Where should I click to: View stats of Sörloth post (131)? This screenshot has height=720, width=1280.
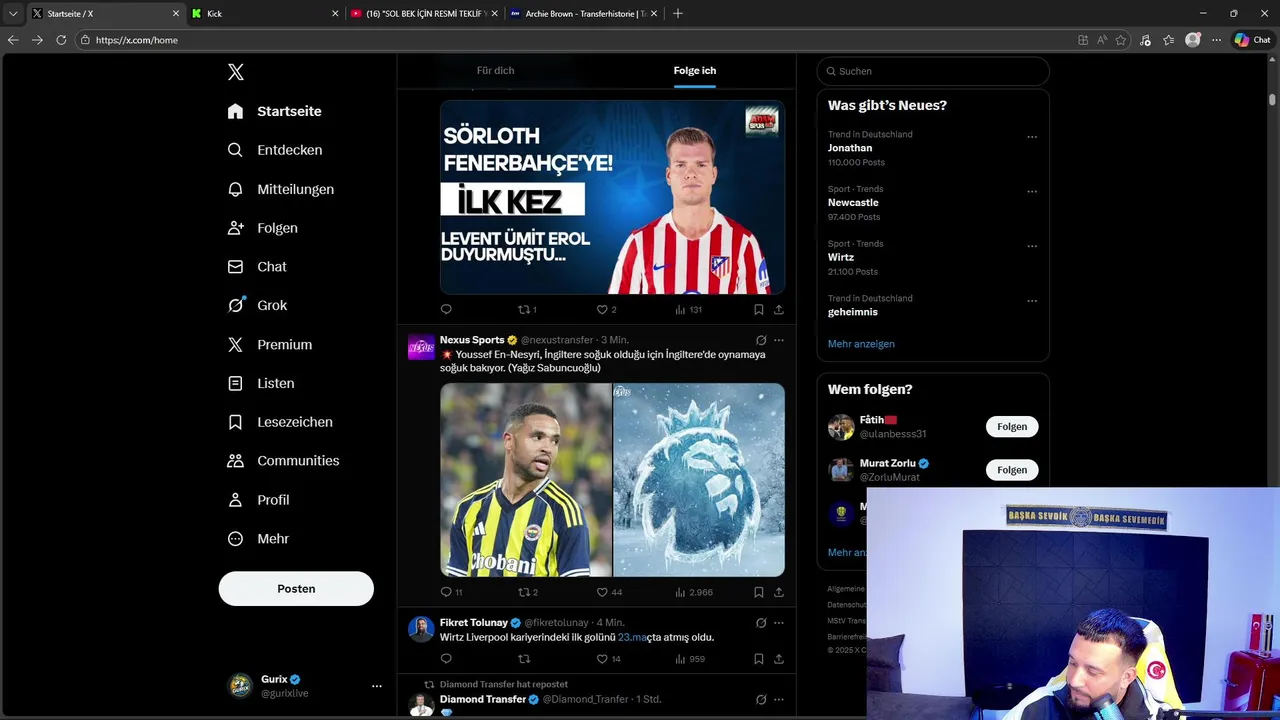tap(688, 310)
